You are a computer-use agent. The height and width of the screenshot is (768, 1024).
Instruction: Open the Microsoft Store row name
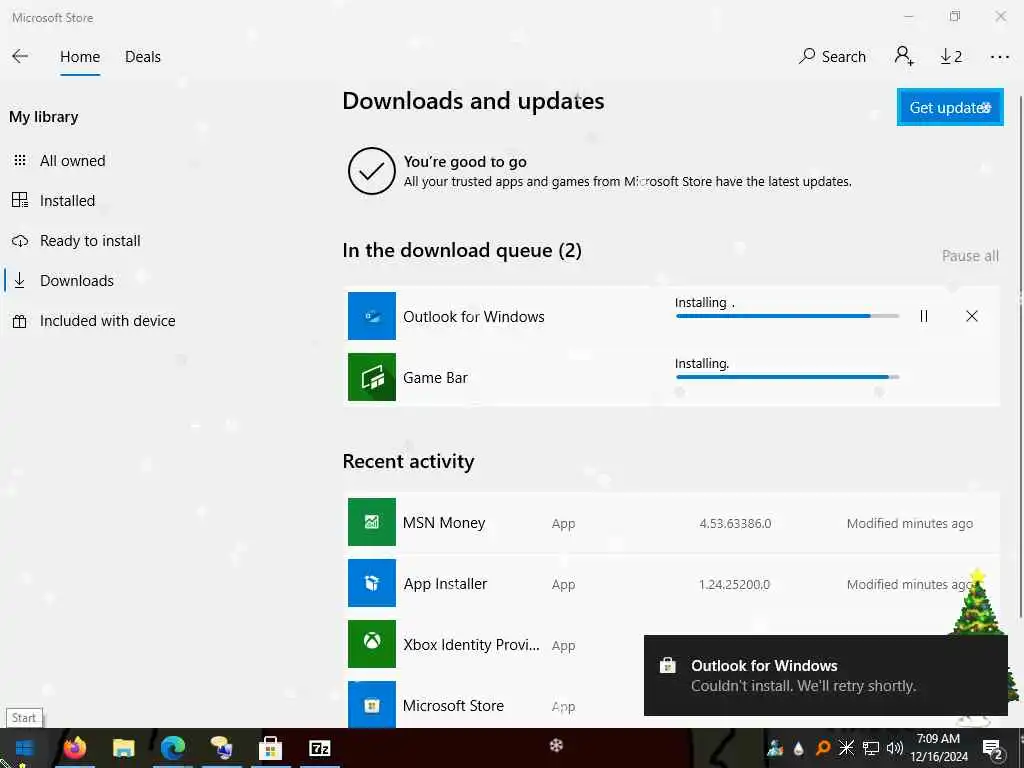pyautogui.click(x=453, y=705)
